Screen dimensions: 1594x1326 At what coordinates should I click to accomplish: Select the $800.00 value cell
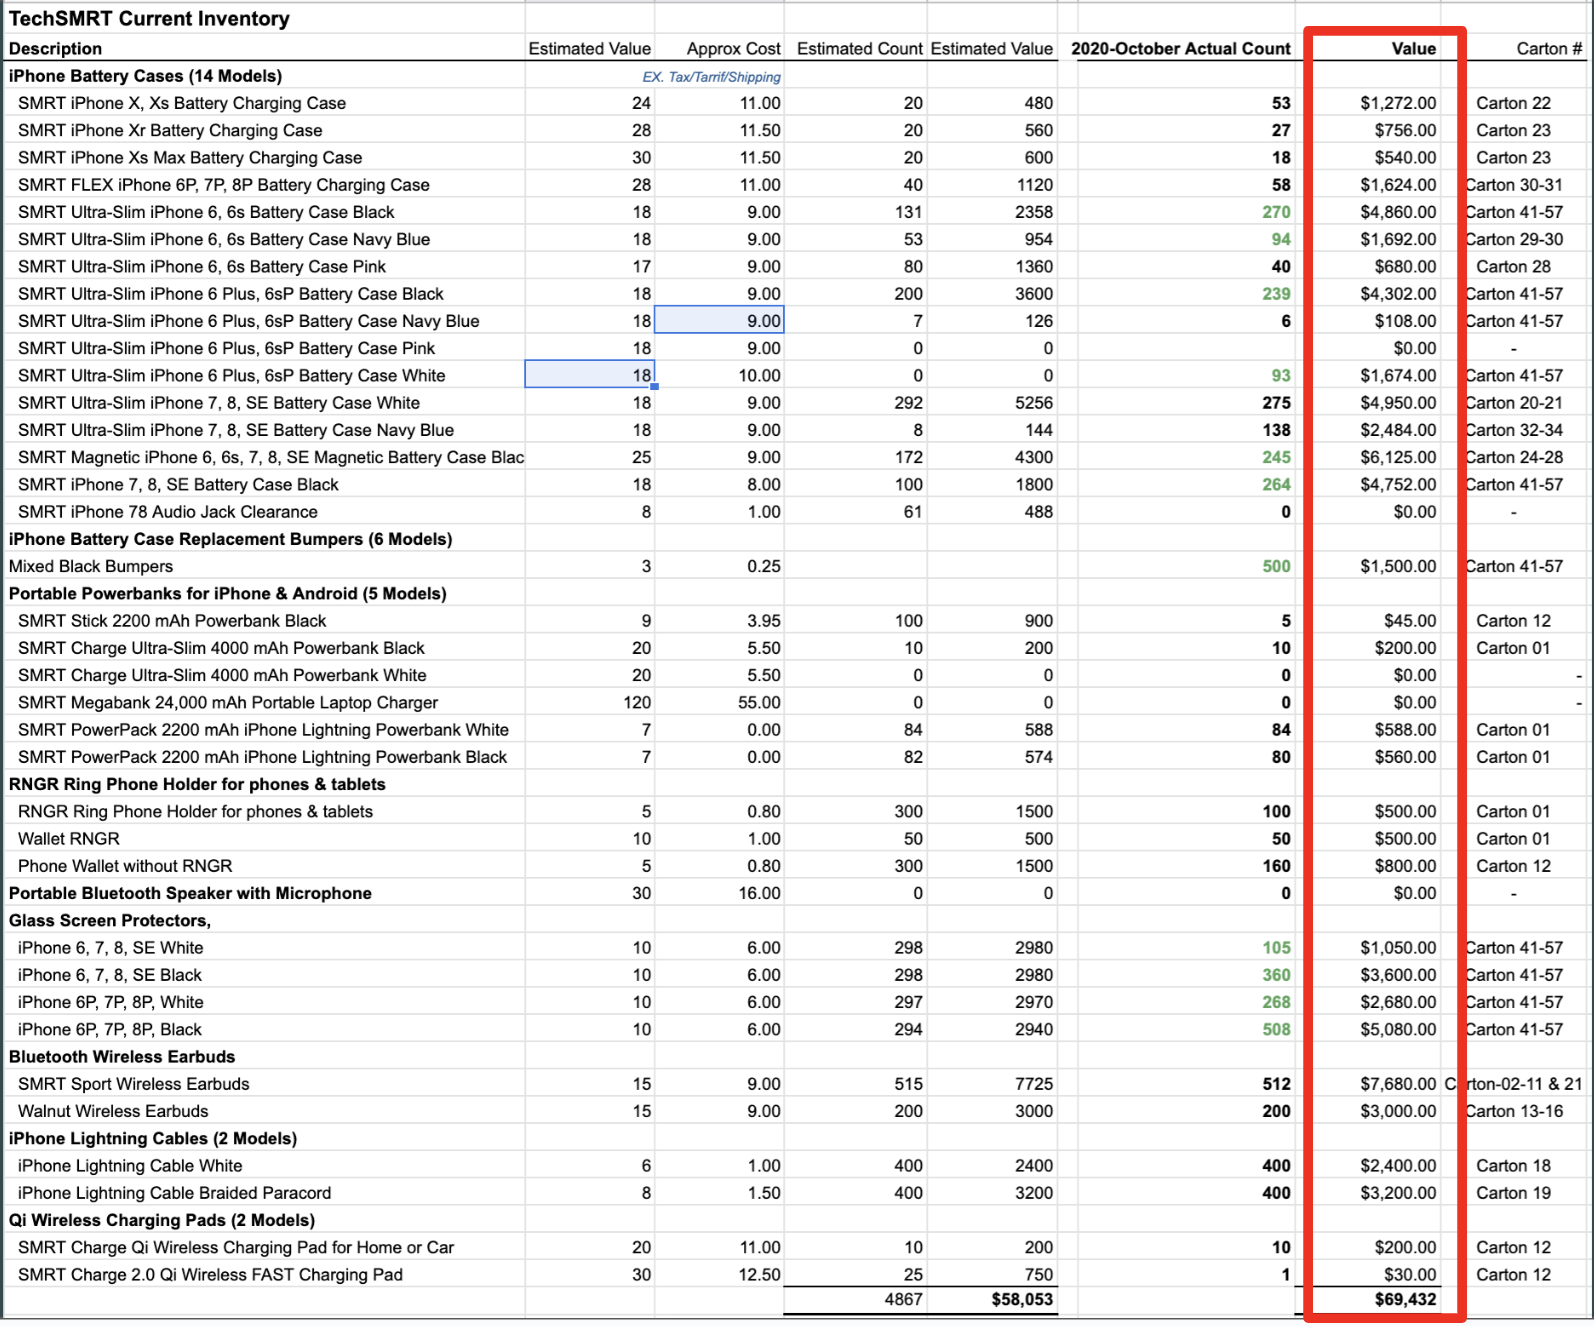pos(1405,866)
